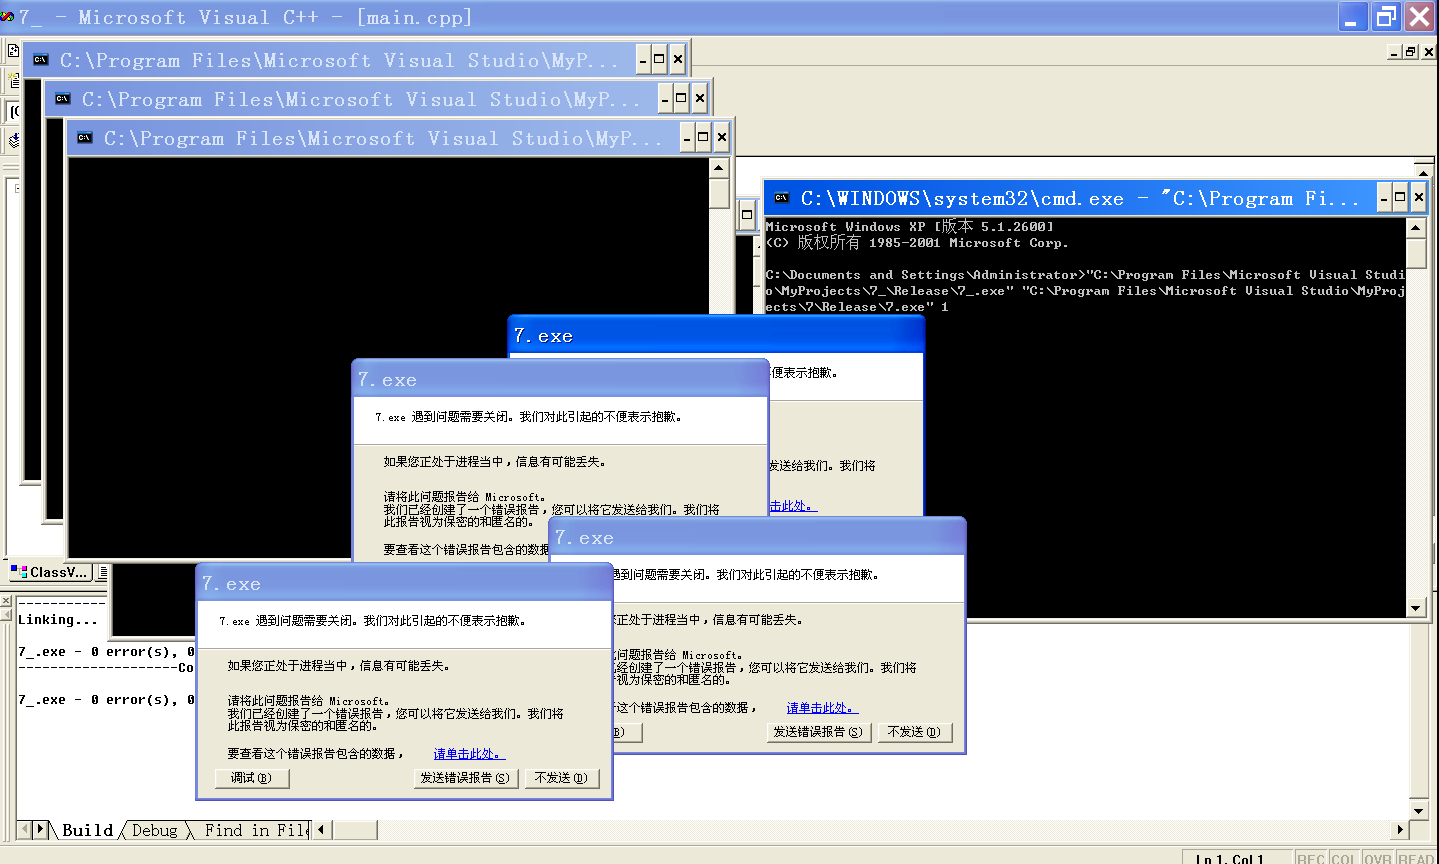This screenshot has height=864, width=1439.
Task: Click the frontmost Program Files console's title icon
Action: pyautogui.click(x=85, y=138)
